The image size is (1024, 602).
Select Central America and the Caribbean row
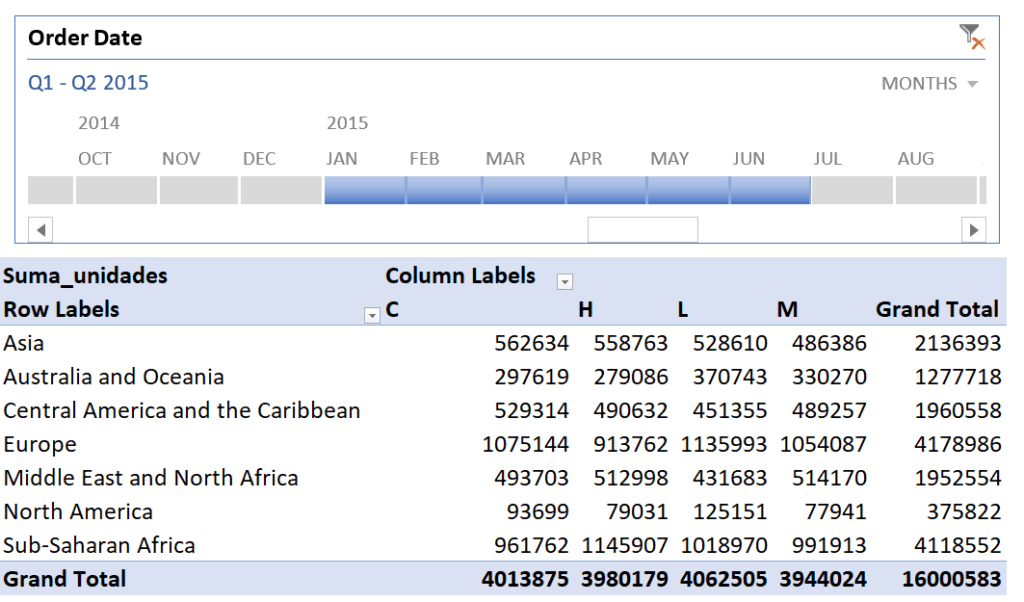click(182, 411)
